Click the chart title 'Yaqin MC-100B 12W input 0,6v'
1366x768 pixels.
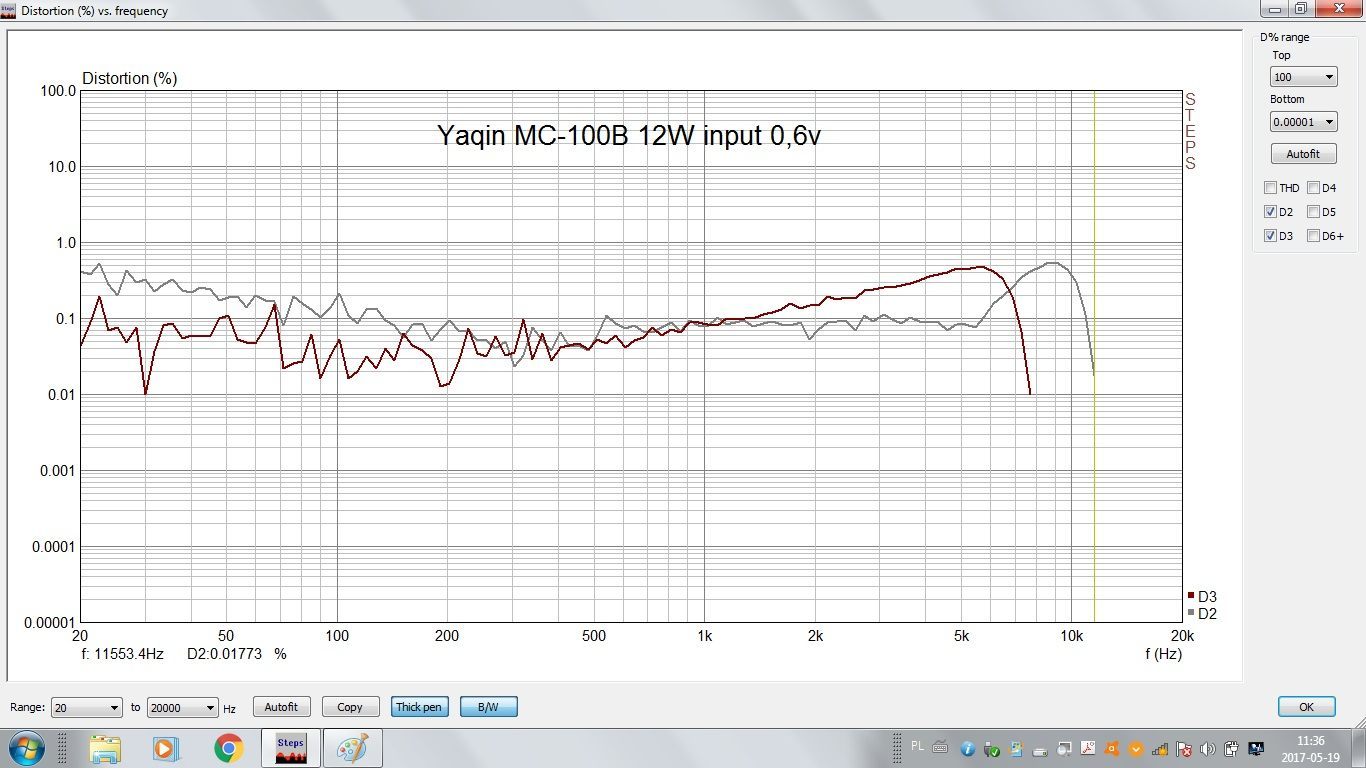(x=628, y=135)
